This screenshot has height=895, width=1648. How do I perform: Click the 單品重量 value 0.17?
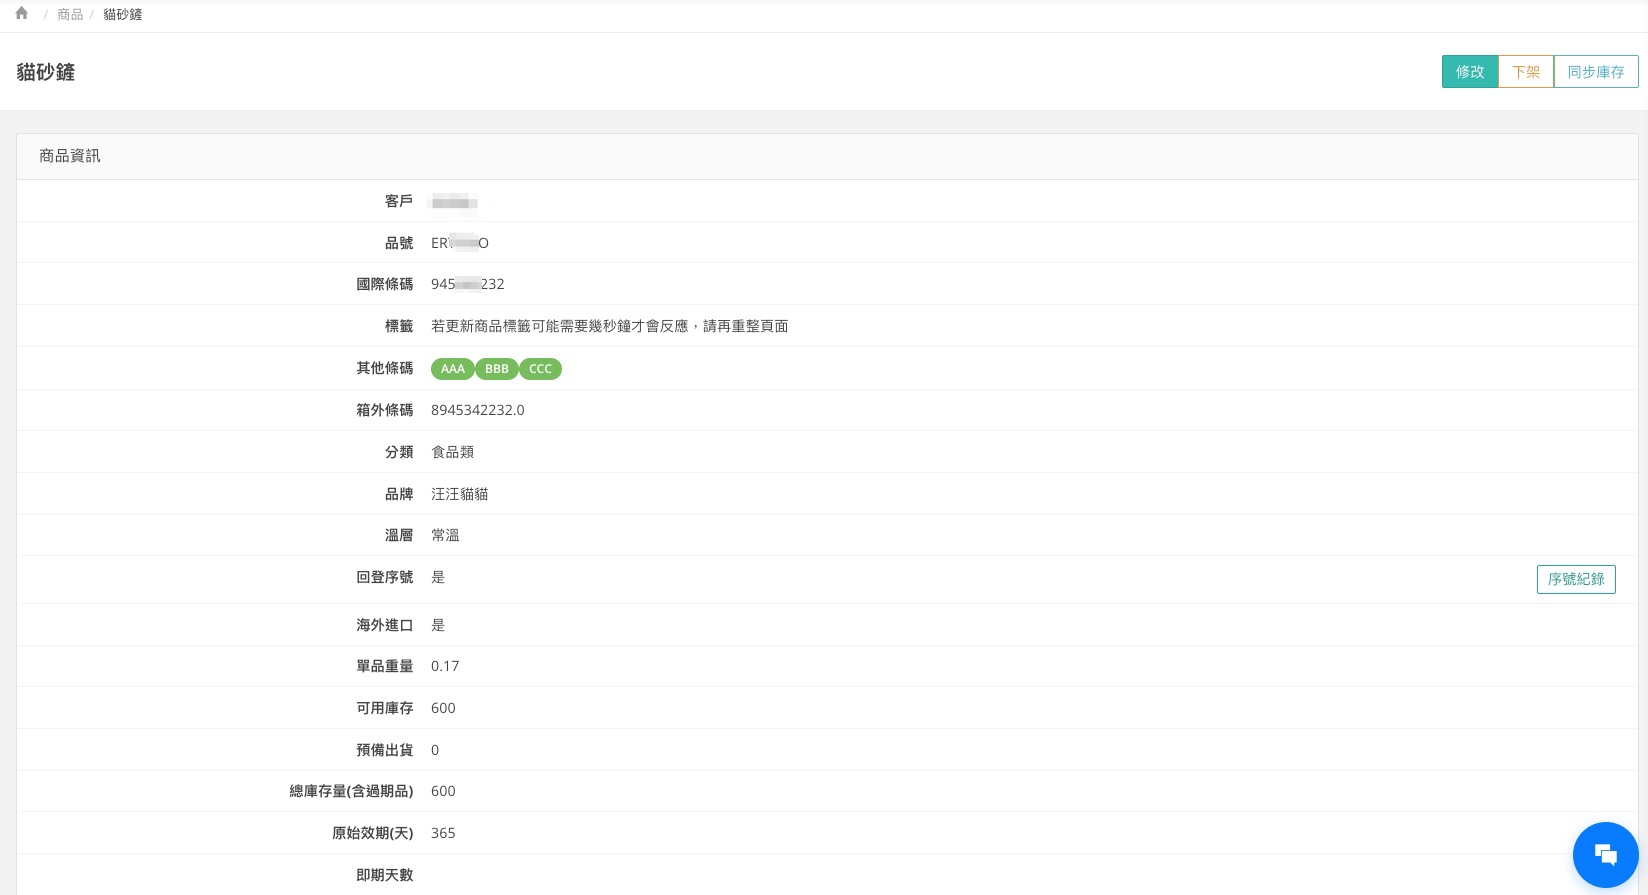(x=445, y=666)
